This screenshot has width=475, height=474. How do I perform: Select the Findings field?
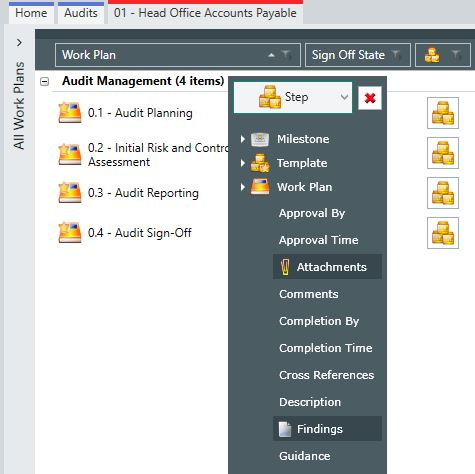(327, 429)
